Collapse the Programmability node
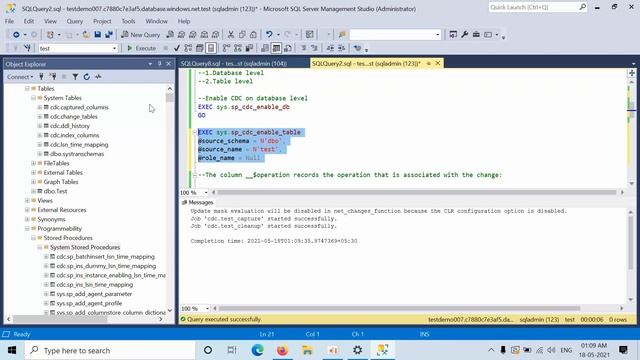The image size is (640, 360). coord(27,229)
